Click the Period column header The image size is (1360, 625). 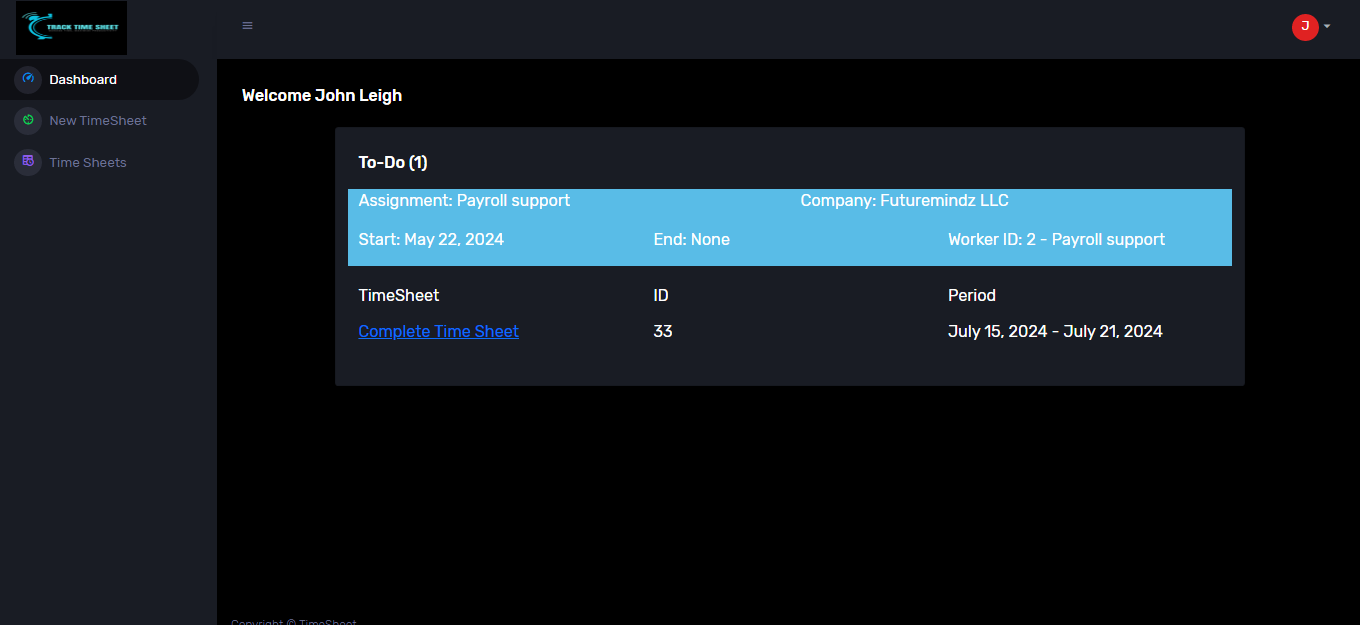971,296
